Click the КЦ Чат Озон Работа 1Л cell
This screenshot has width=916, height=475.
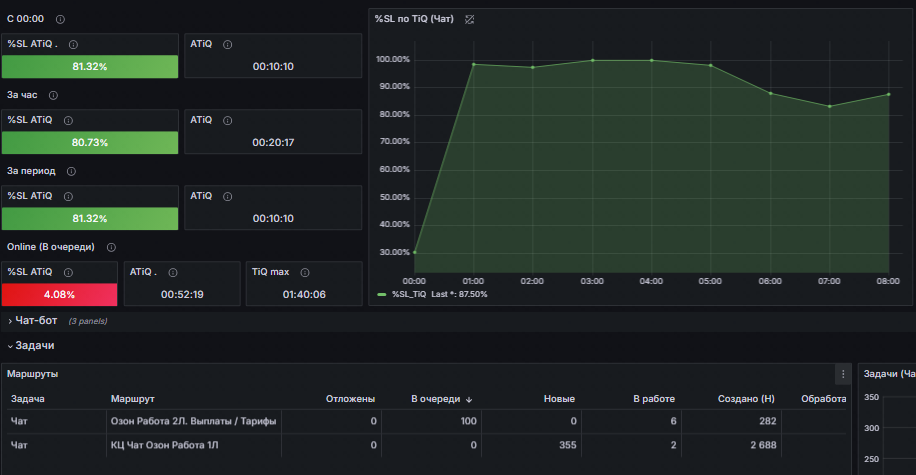(193, 445)
